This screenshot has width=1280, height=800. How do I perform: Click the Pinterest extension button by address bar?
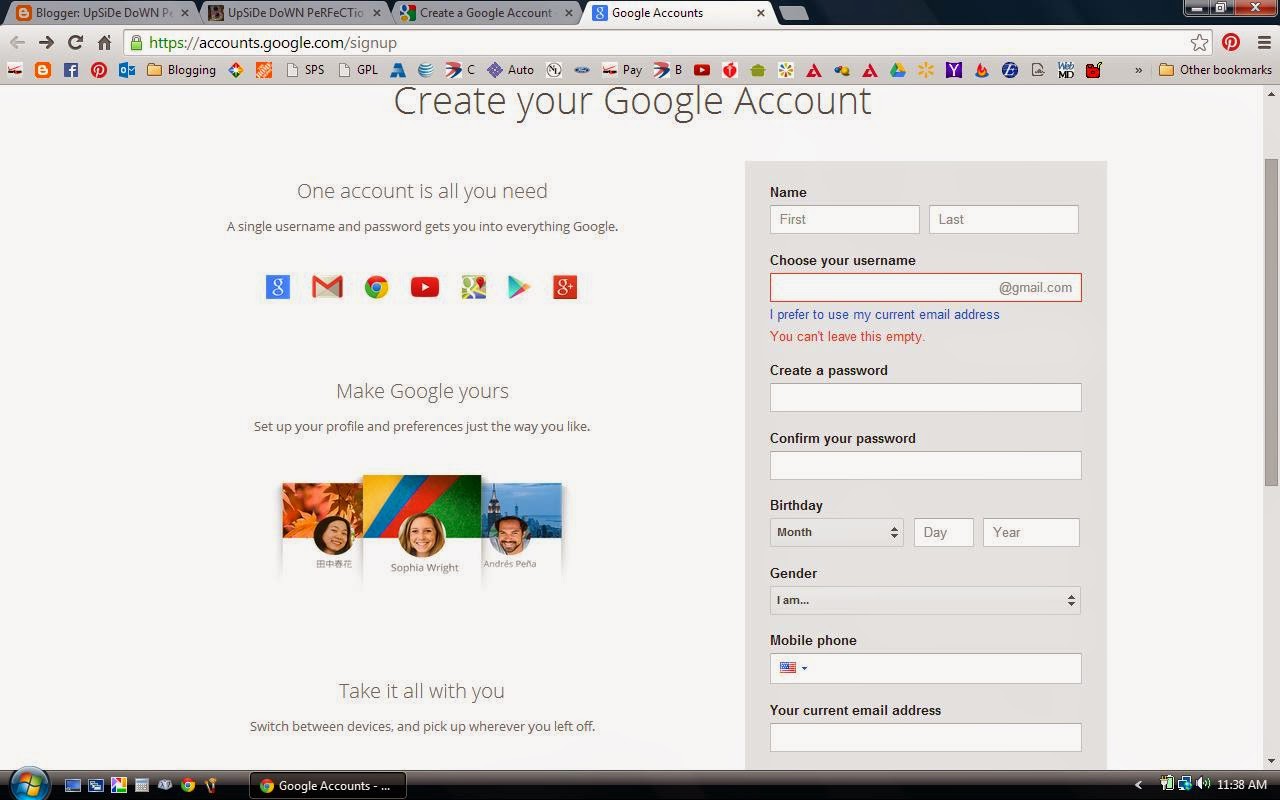(1231, 42)
